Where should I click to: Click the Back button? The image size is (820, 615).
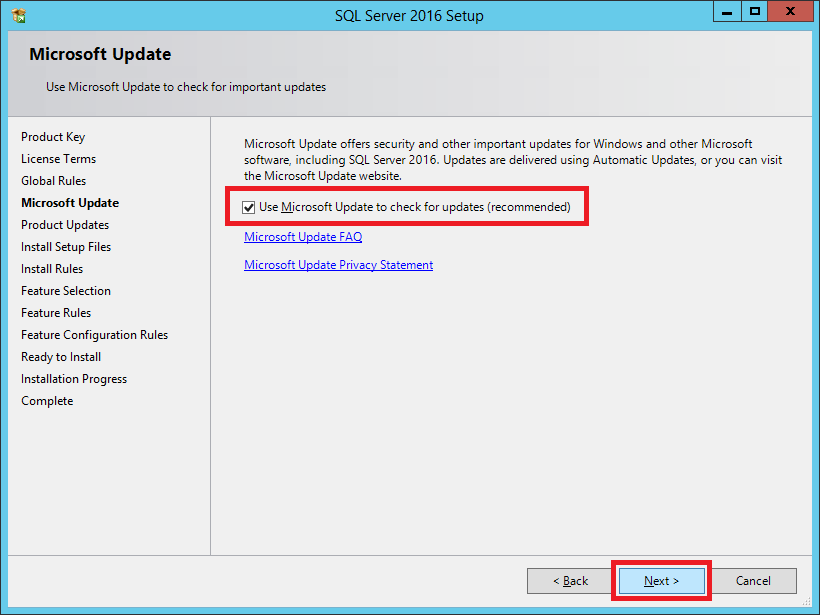pyautogui.click(x=571, y=581)
